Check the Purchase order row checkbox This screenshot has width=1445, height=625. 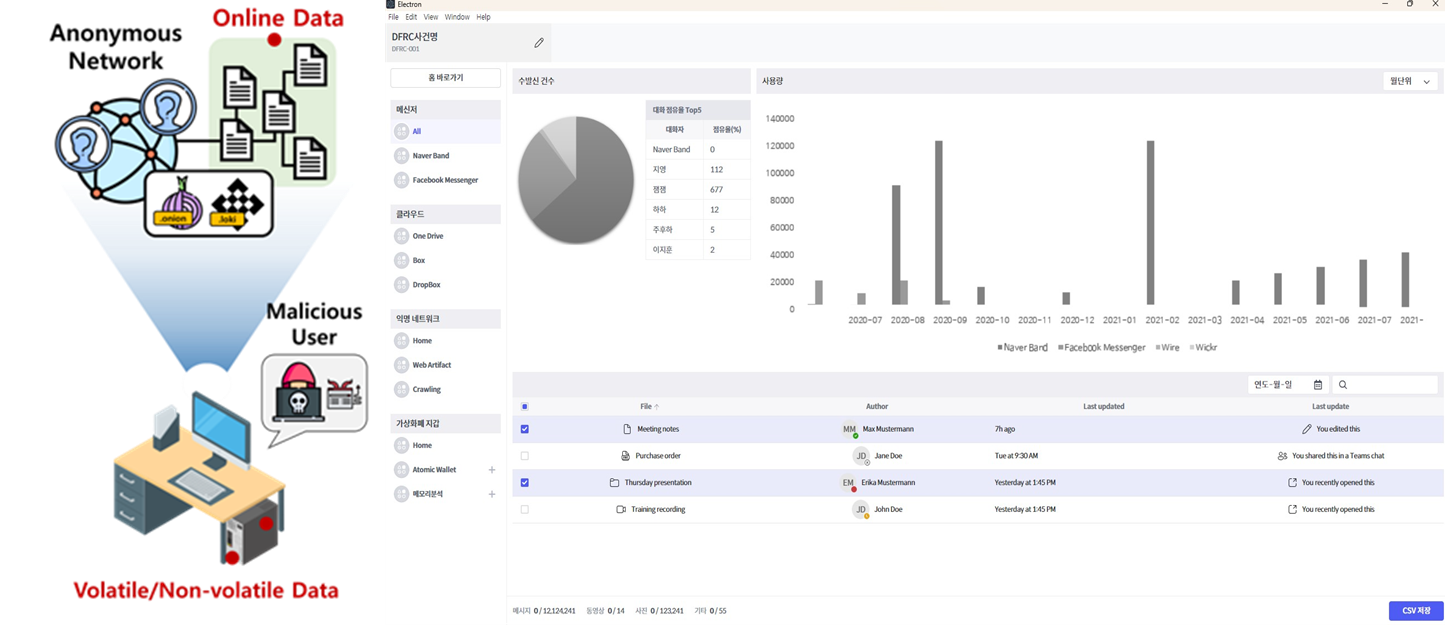coord(525,456)
